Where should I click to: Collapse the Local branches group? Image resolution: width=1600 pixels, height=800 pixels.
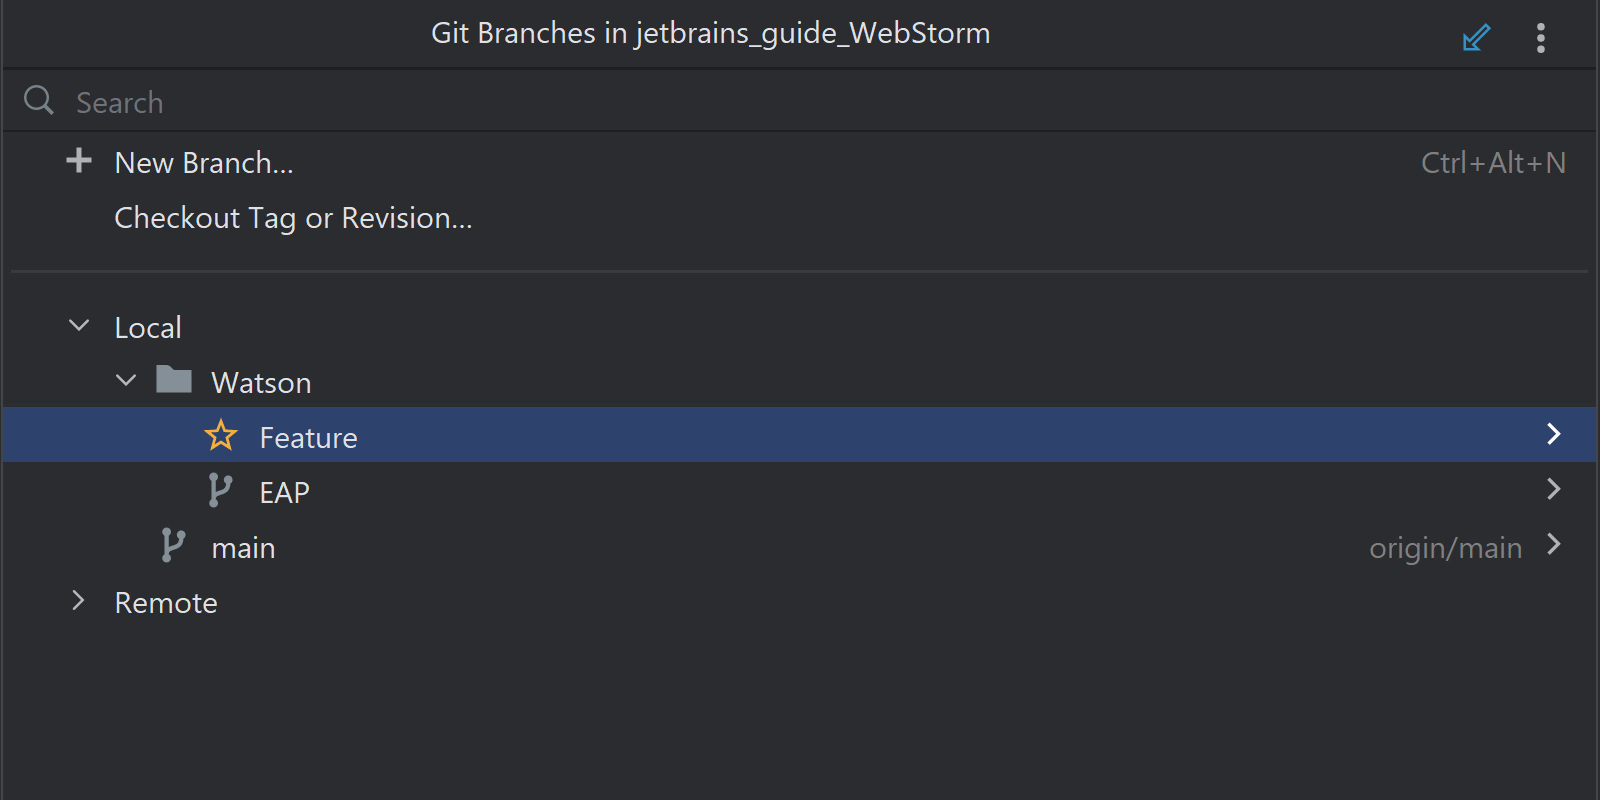tap(79, 325)
